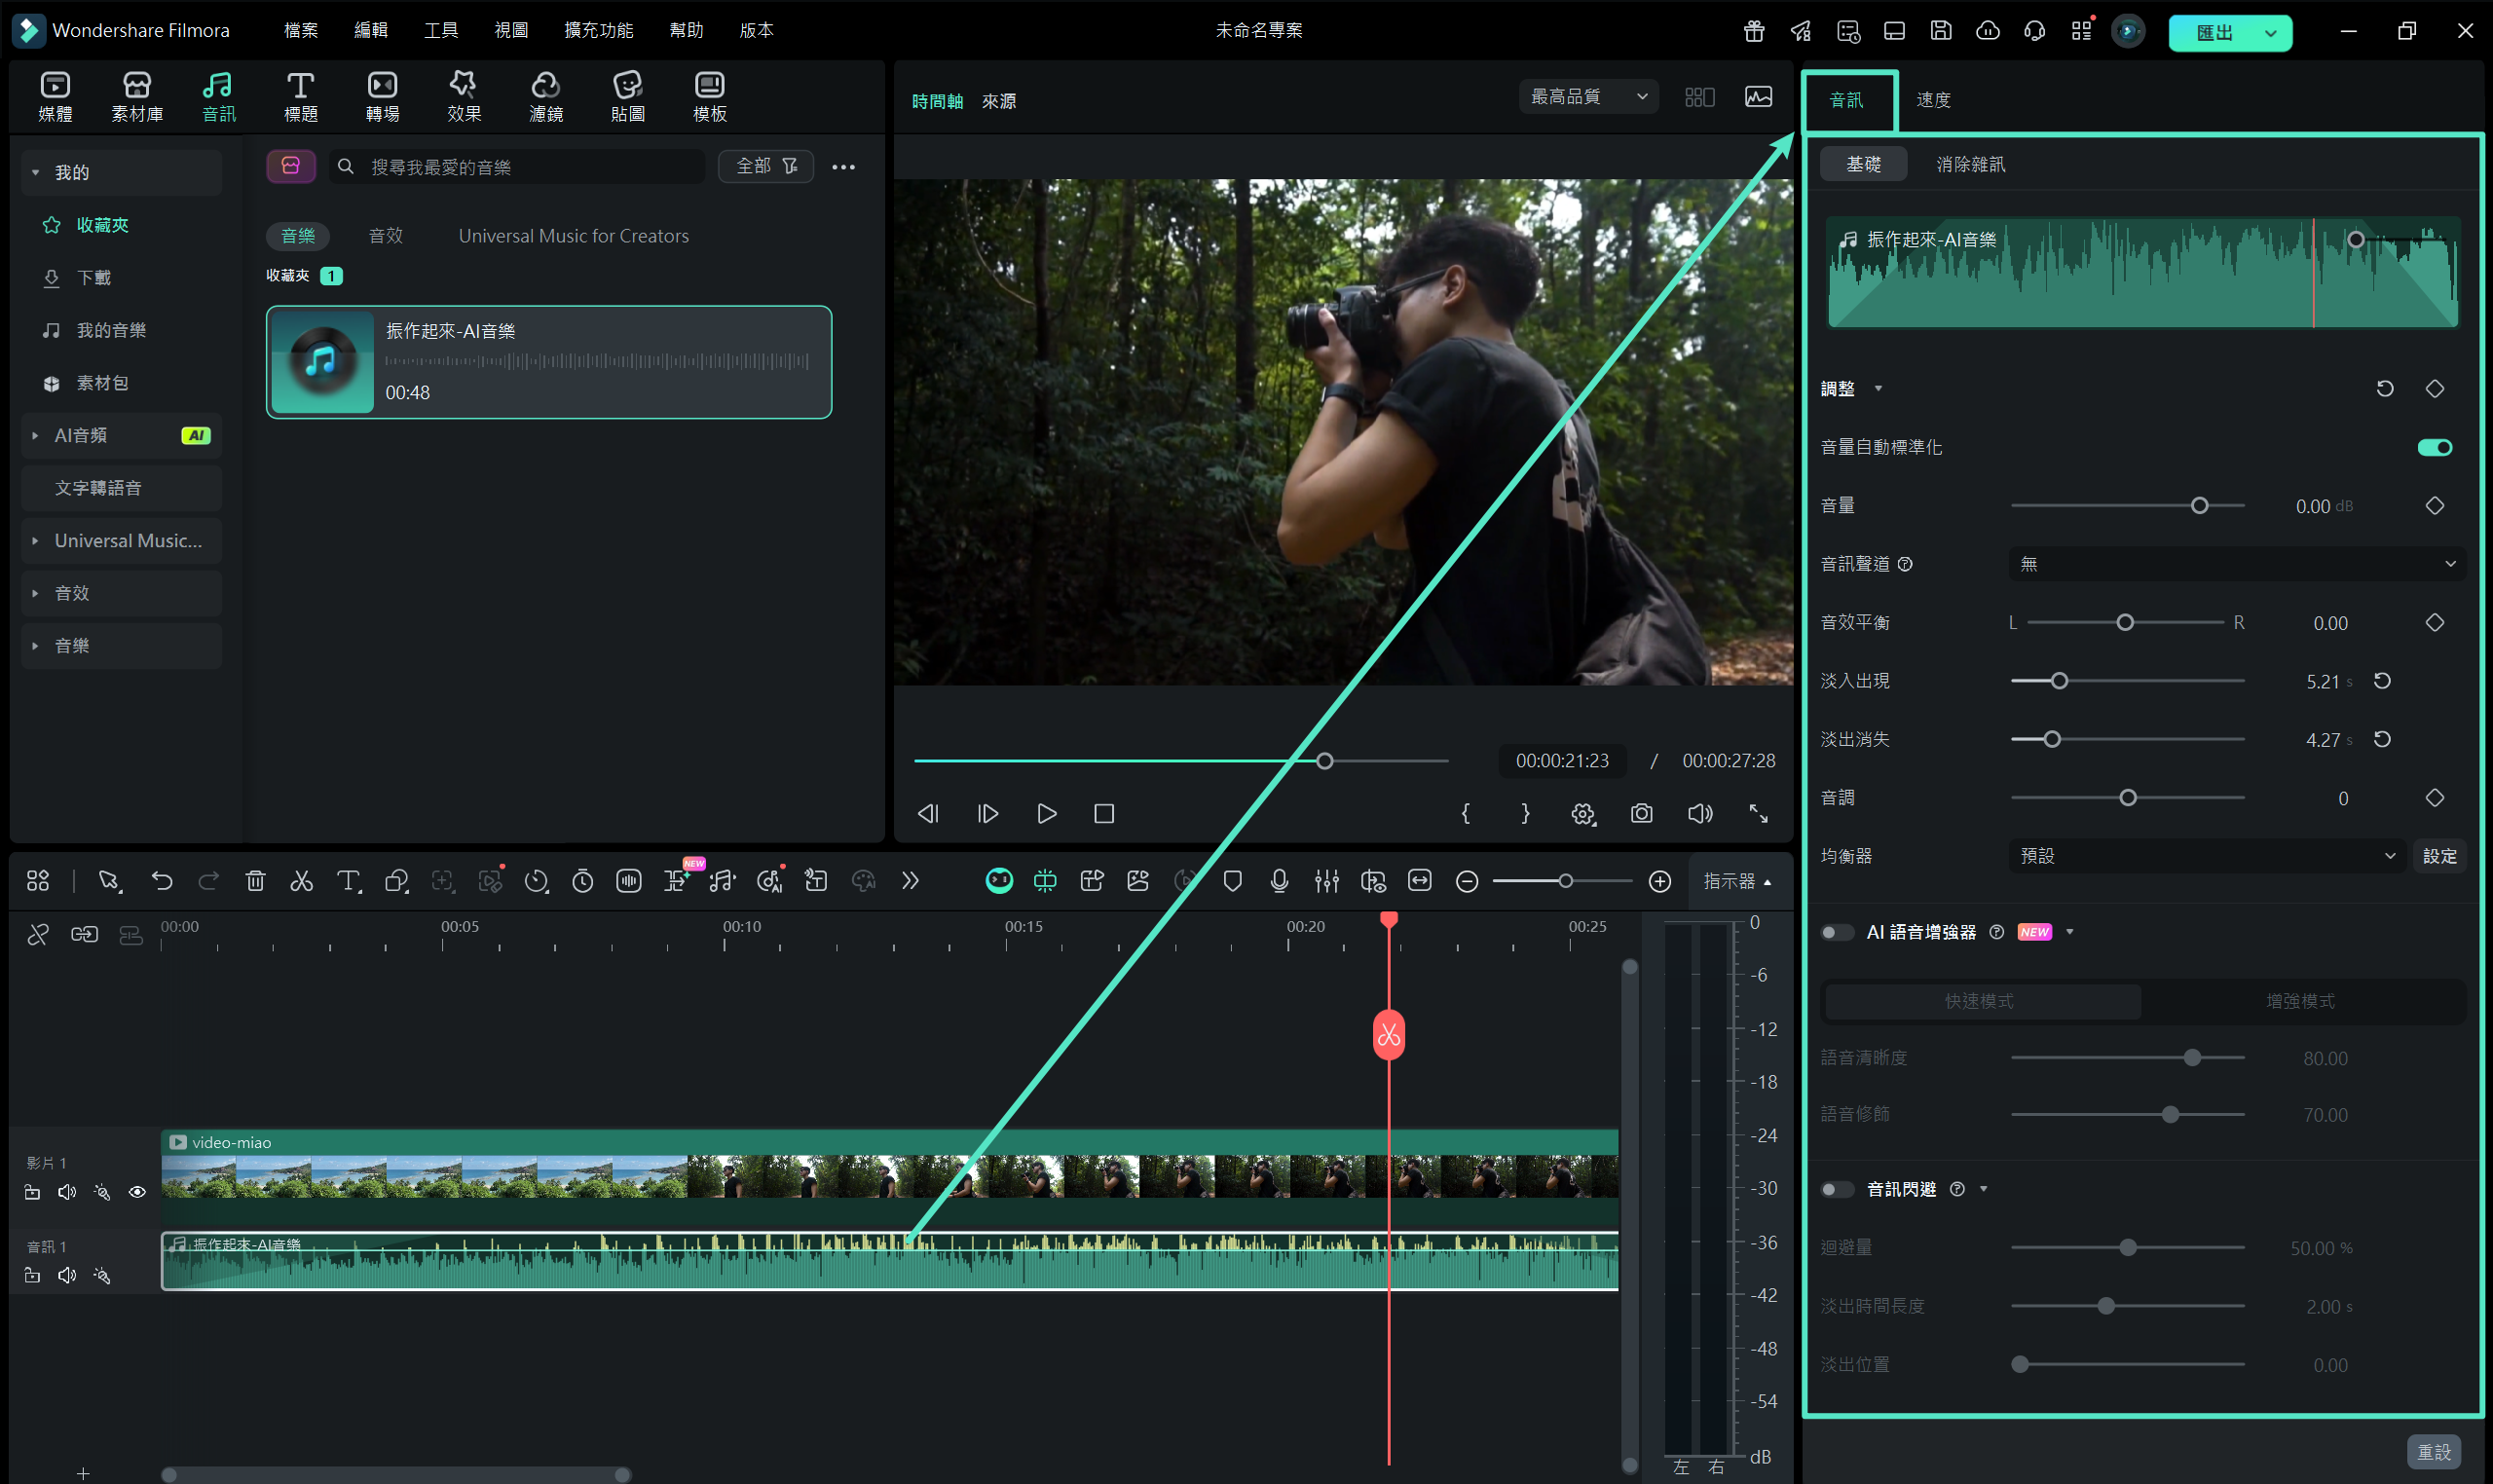The image size is (2493, 1484).
Task: Hide 影片 1 track with eye icon
Action: point(137,1192)
